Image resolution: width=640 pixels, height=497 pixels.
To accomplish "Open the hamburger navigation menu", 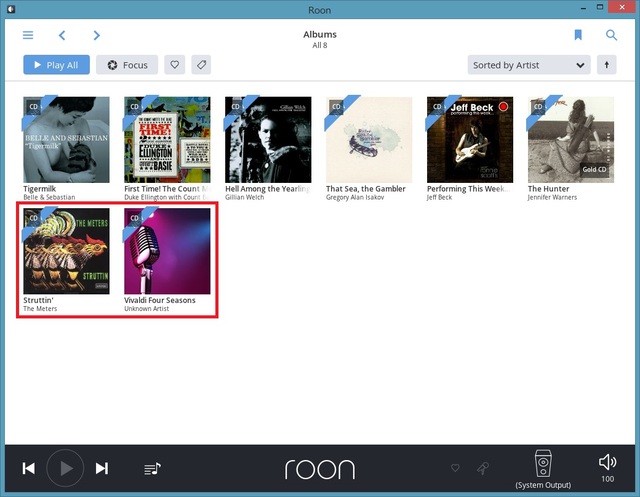I will click(x=28, y=35).
